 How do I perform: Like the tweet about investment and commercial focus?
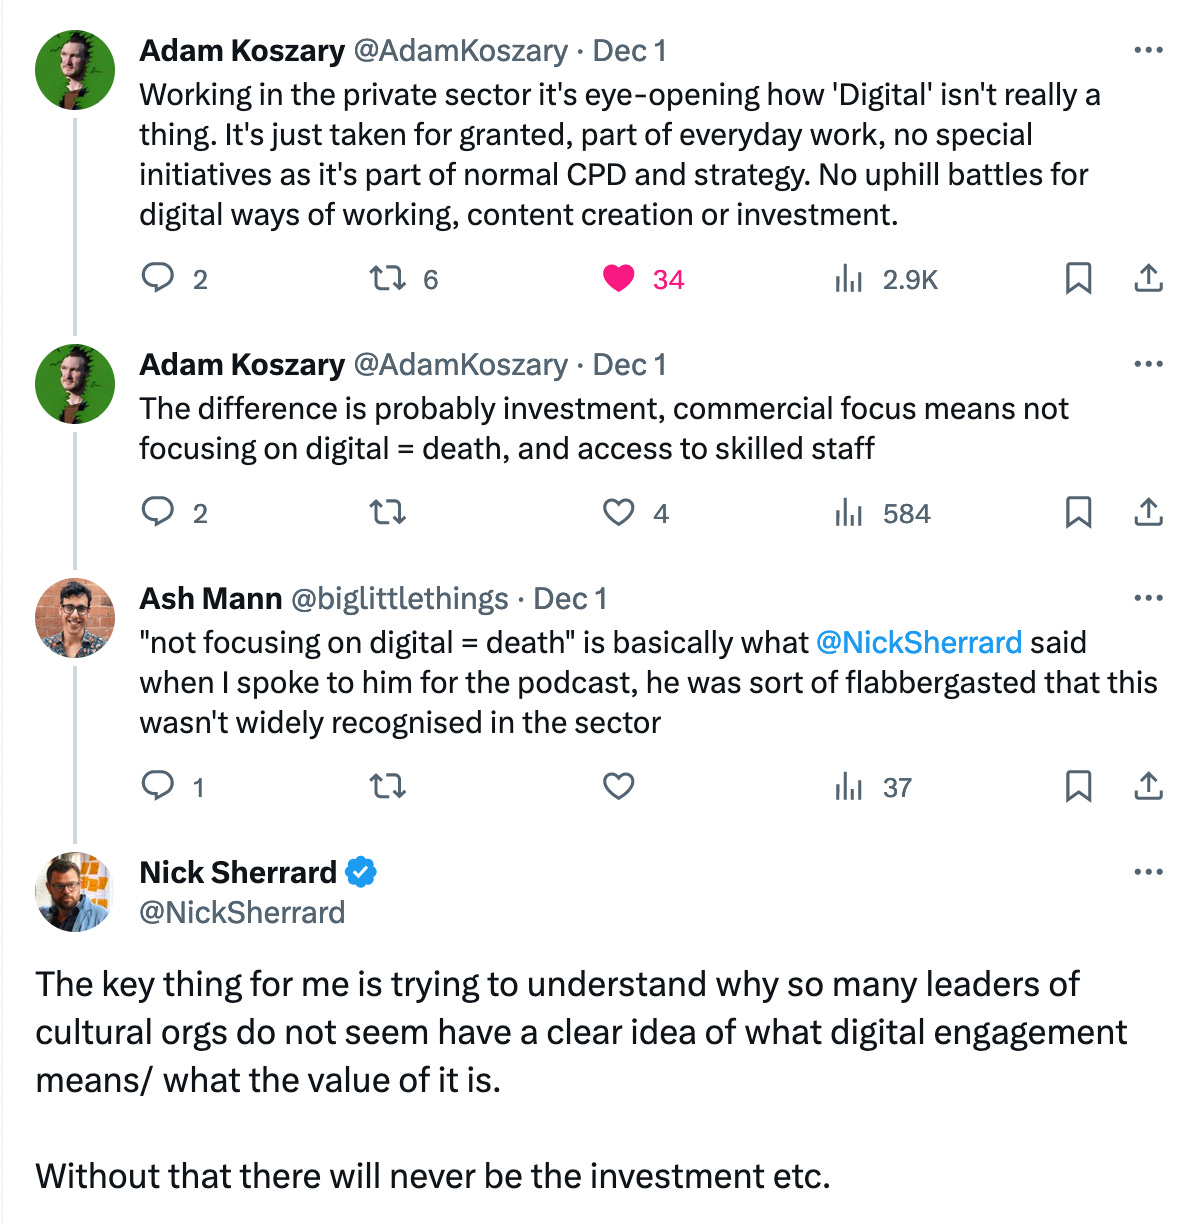pos(619,512)
